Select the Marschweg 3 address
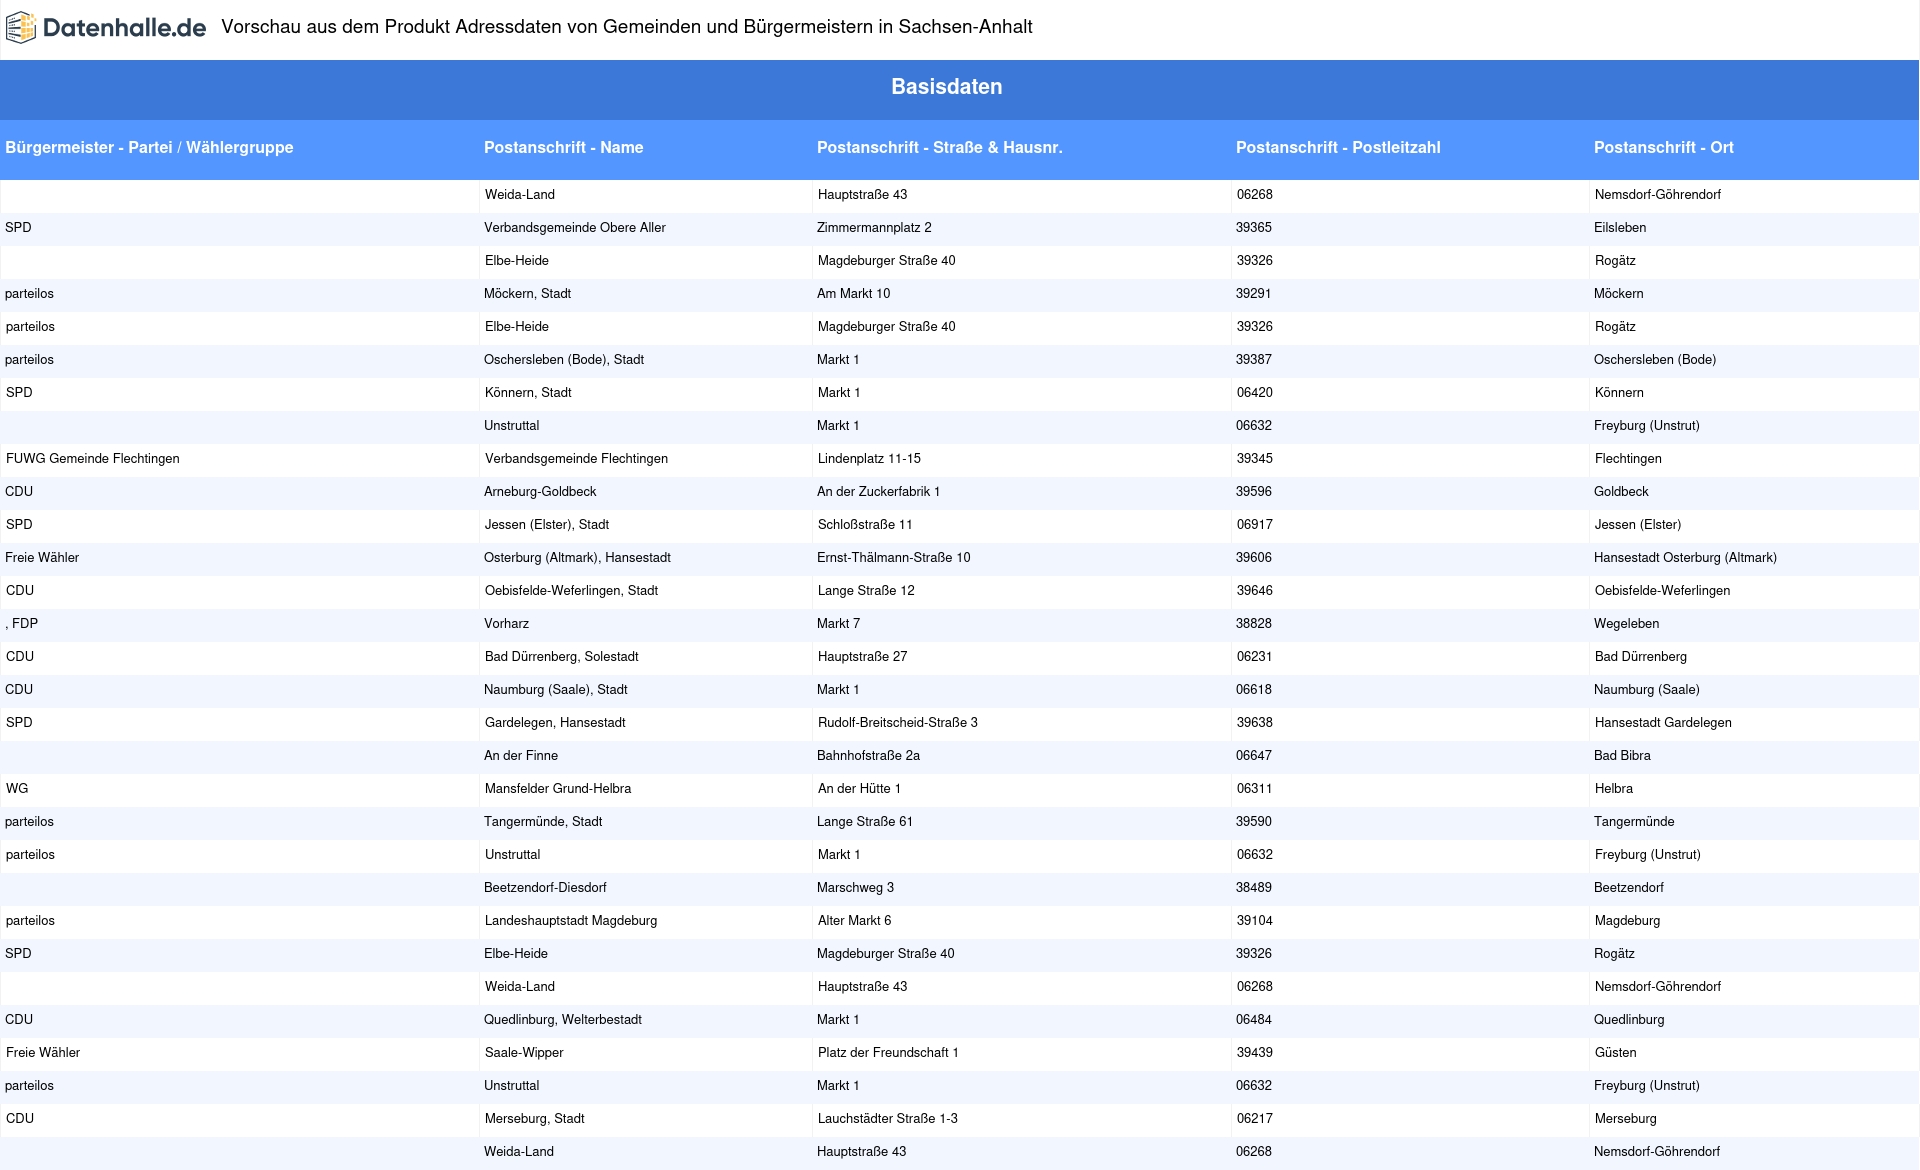The height and width of the screenshot is (1170, 1920). 855,888
